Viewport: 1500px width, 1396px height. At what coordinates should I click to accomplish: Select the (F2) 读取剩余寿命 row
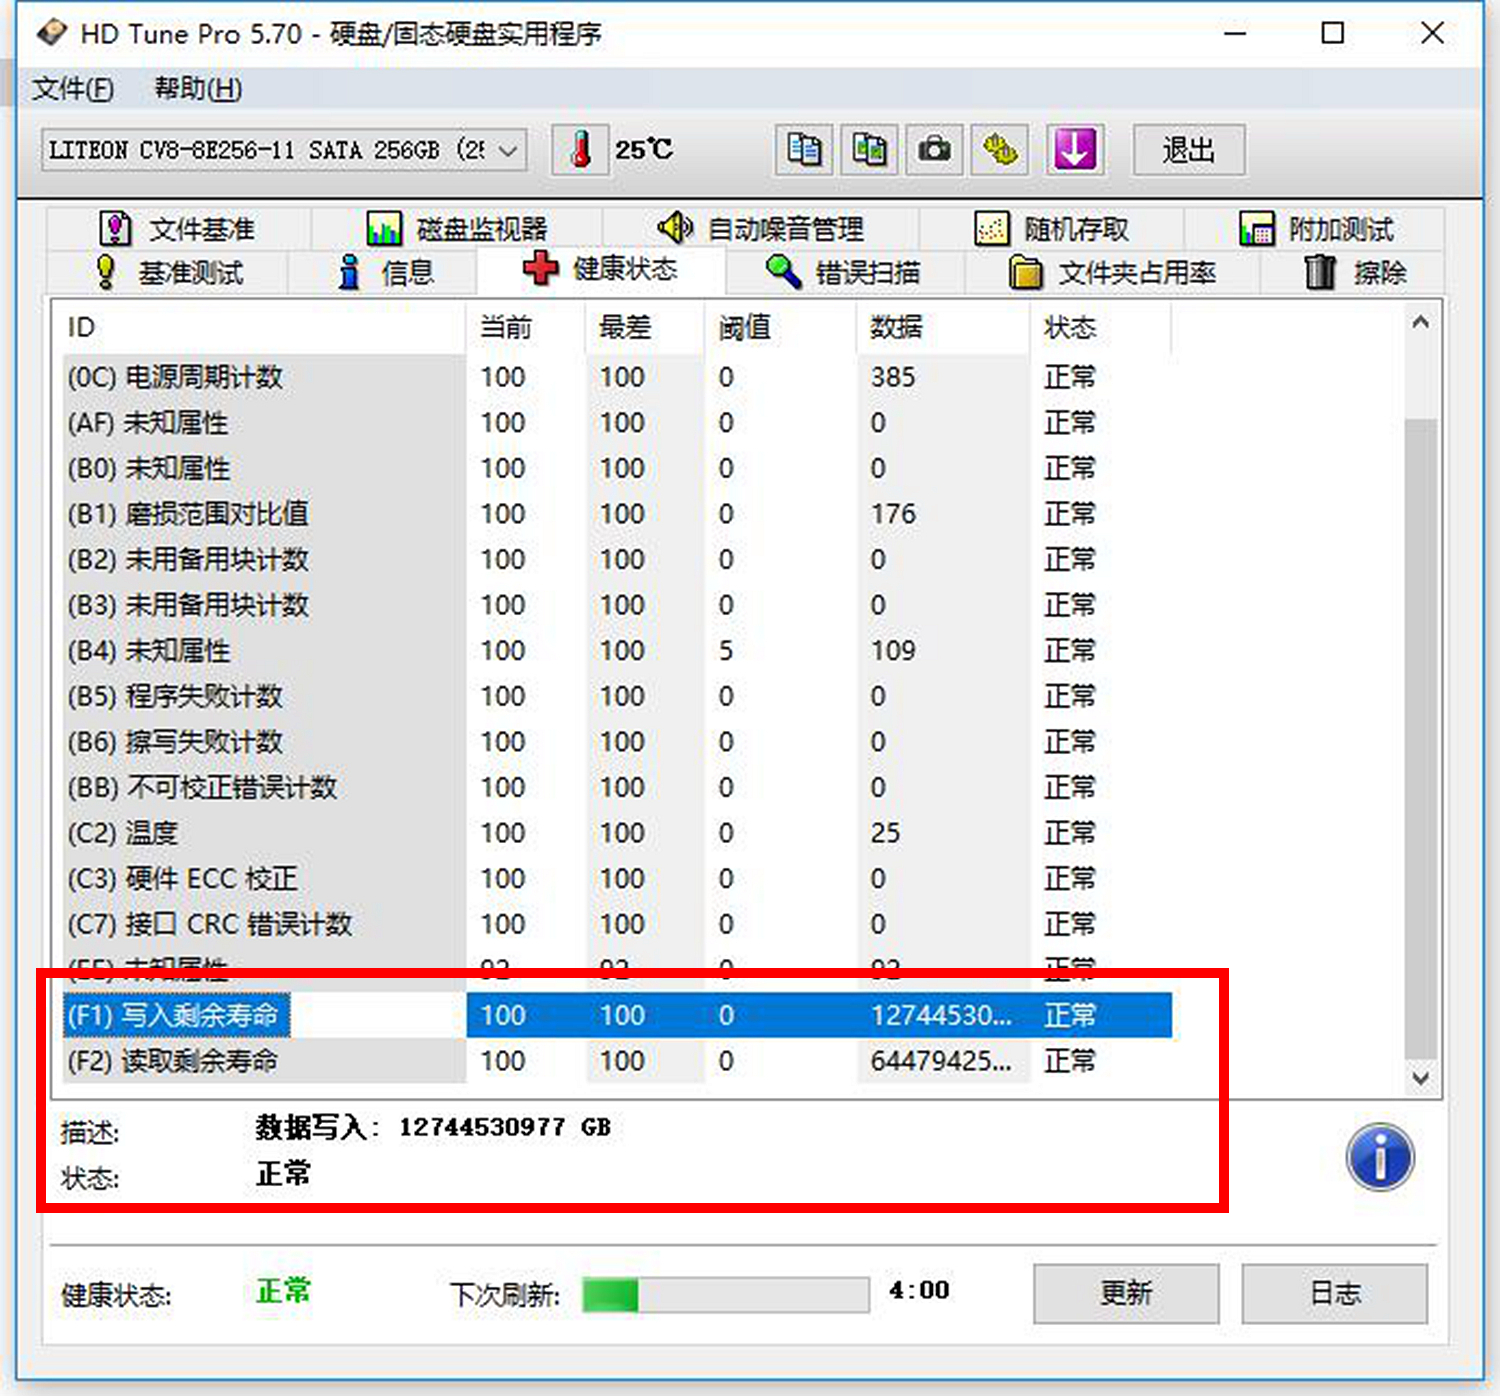[617, 1061]
